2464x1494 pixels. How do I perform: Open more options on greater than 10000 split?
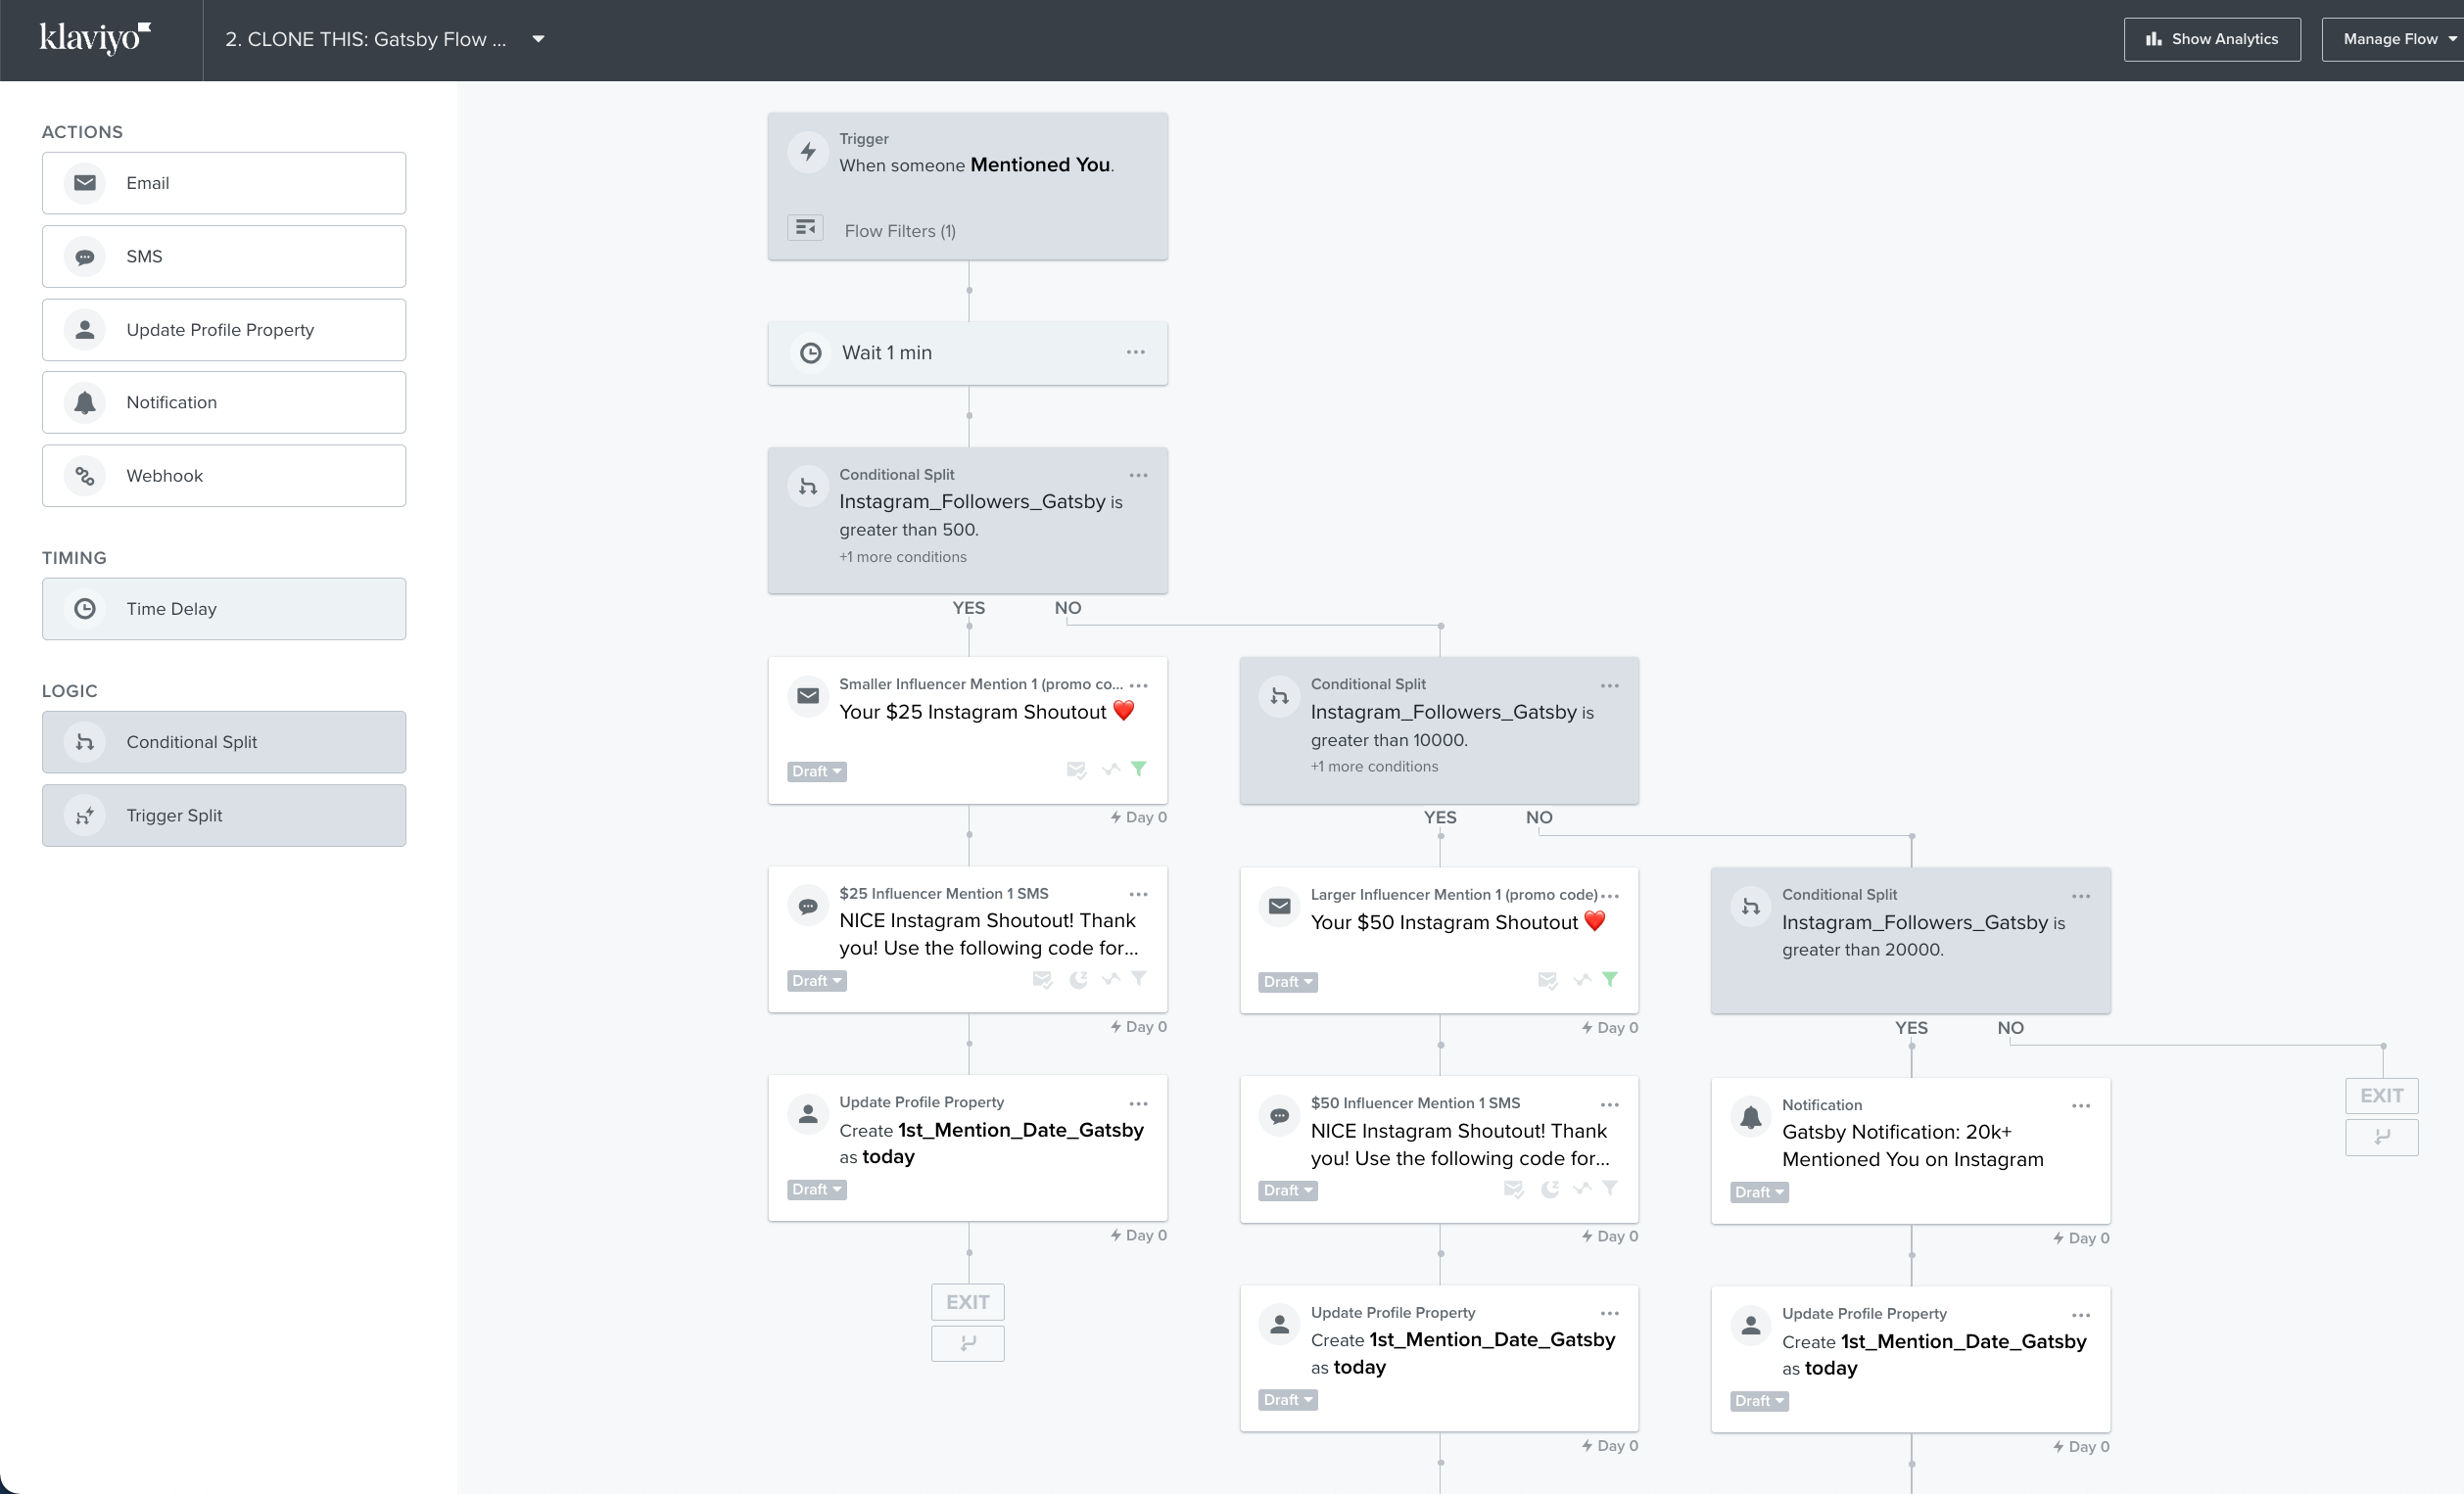pyautogui.click(x=1610, y=686)
